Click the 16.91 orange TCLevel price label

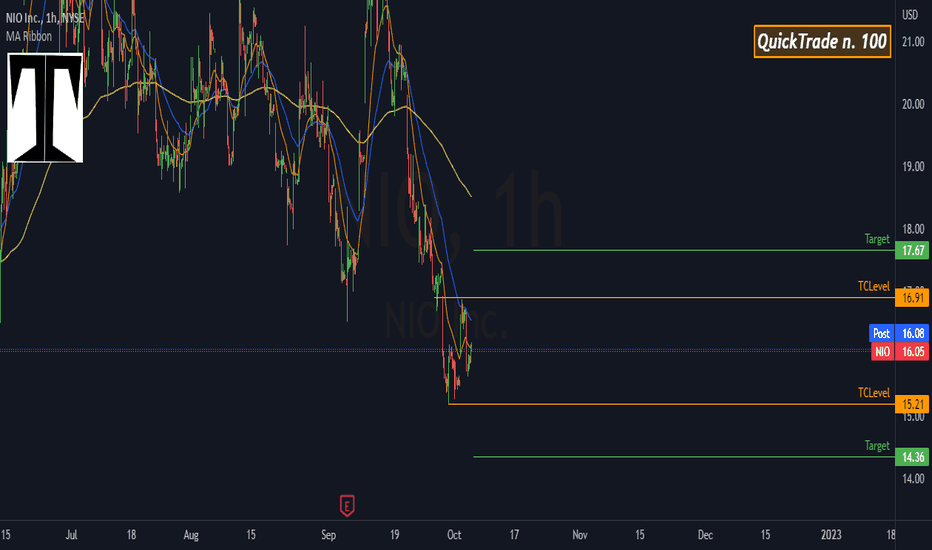point(912,297)
